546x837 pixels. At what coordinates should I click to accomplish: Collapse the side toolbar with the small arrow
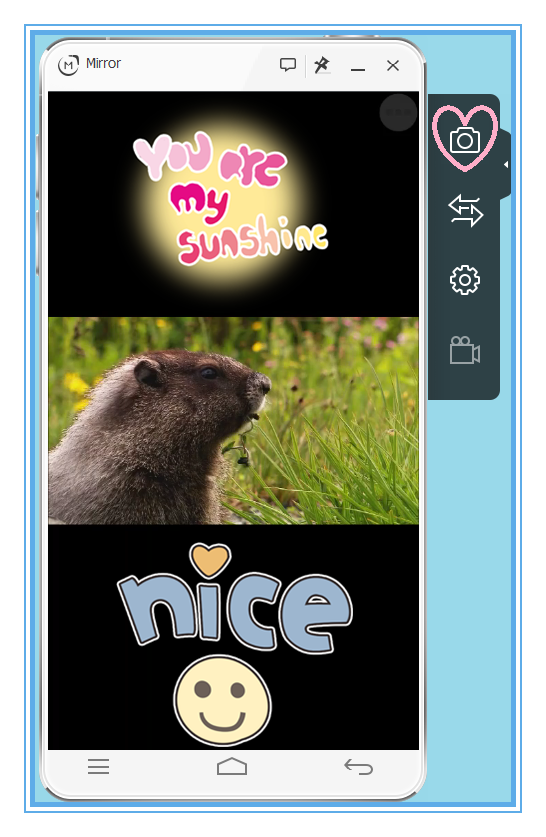pyautogui.click(x=505, y=165)
